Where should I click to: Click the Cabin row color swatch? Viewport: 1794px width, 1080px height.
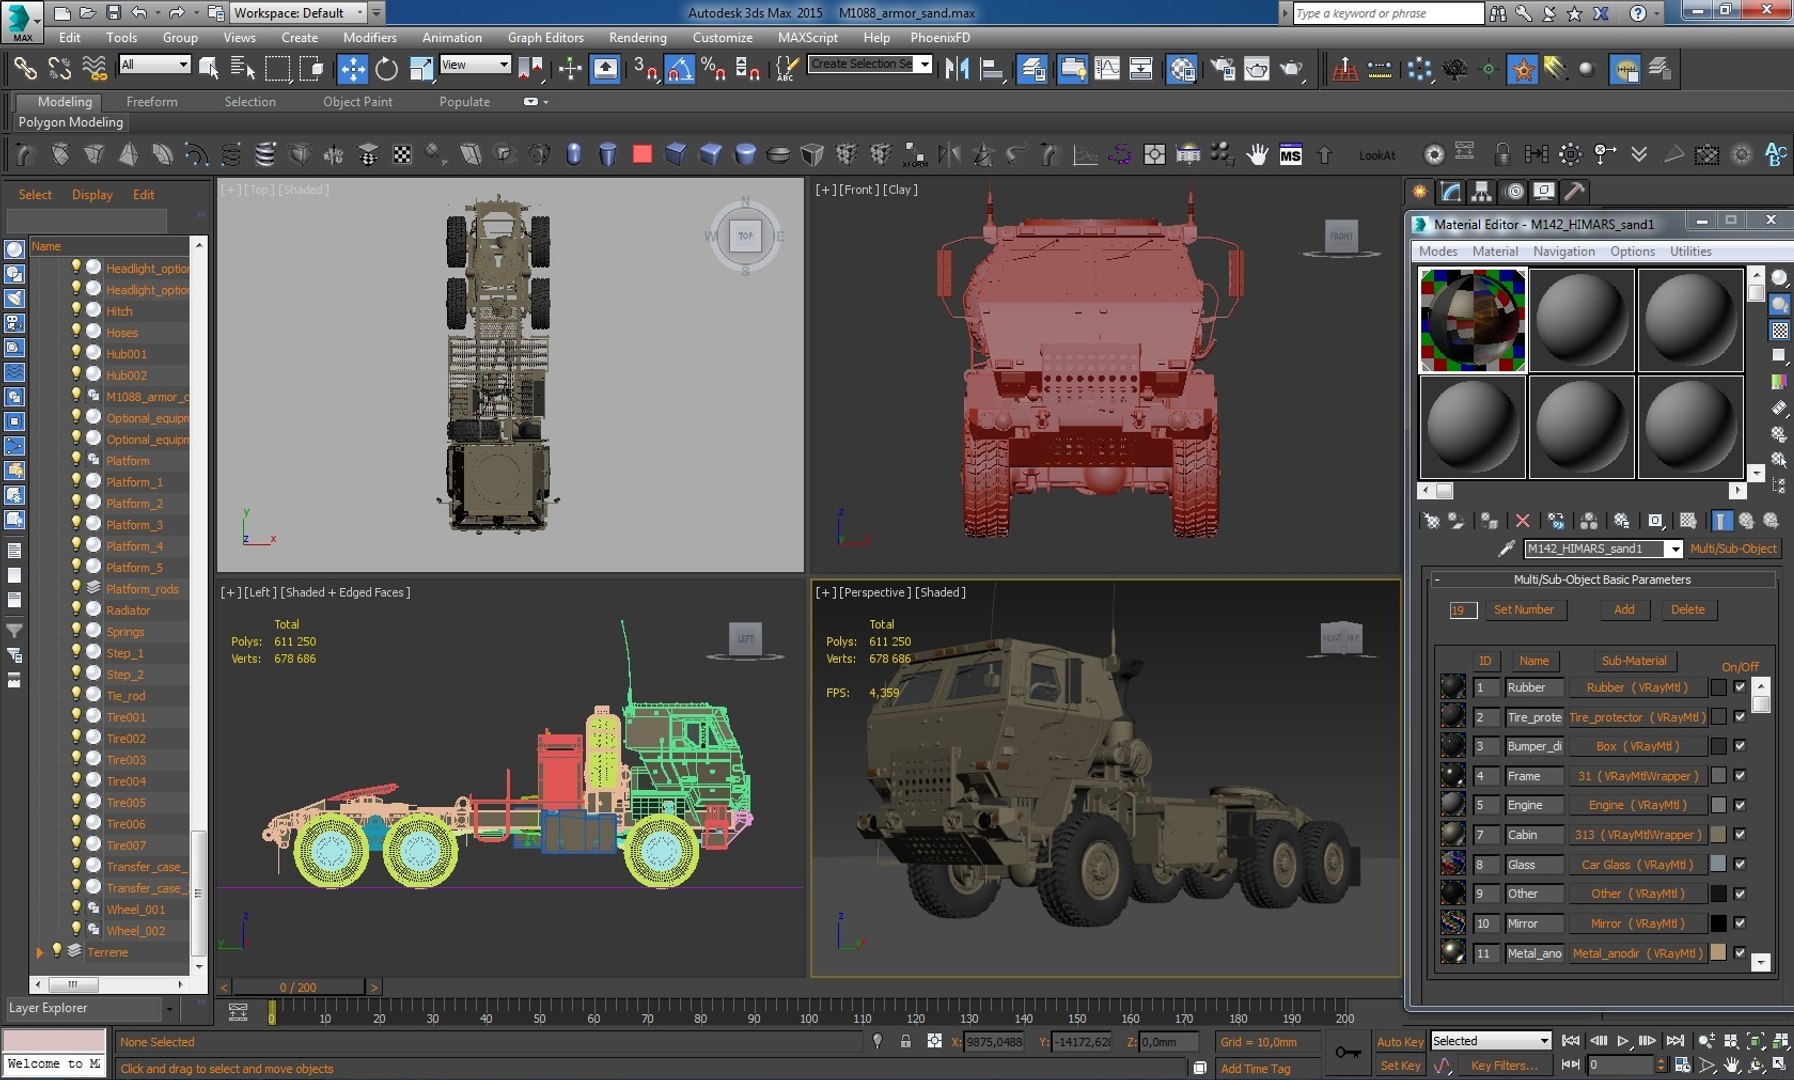(x=1718, y=834)
